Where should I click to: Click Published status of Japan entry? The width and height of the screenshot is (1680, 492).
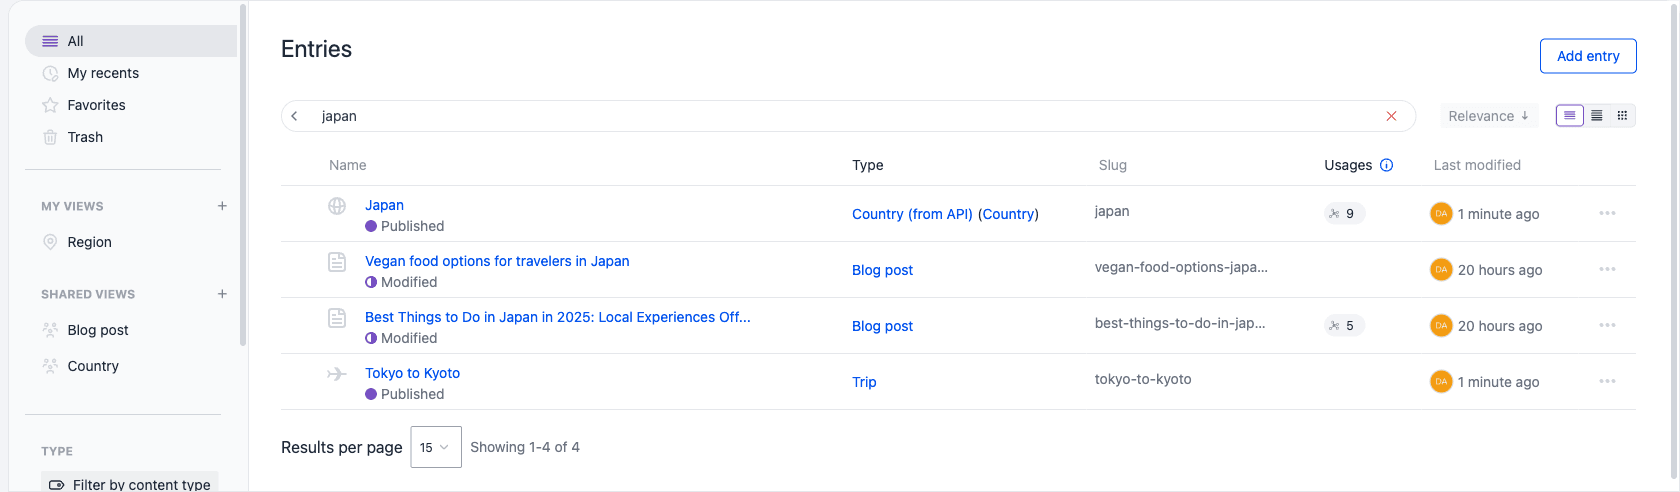click(x=405, y=226)
